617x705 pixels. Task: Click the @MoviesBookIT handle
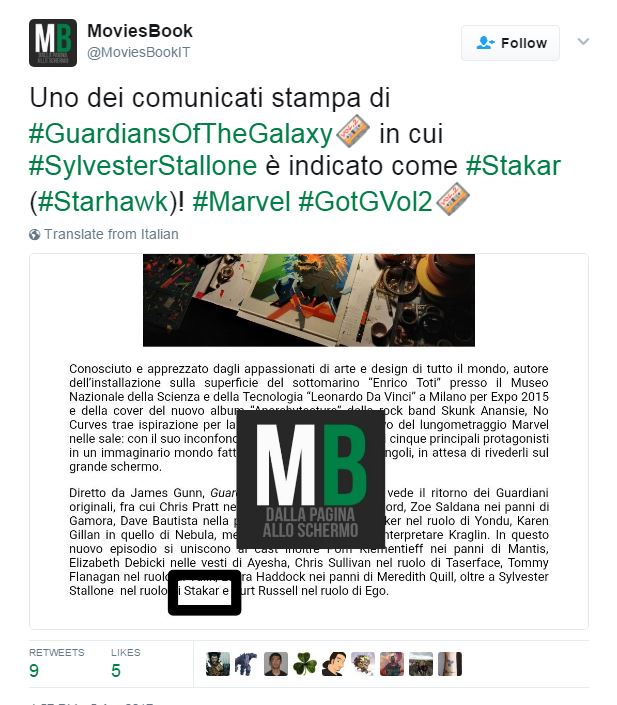(x=139, y=53)
